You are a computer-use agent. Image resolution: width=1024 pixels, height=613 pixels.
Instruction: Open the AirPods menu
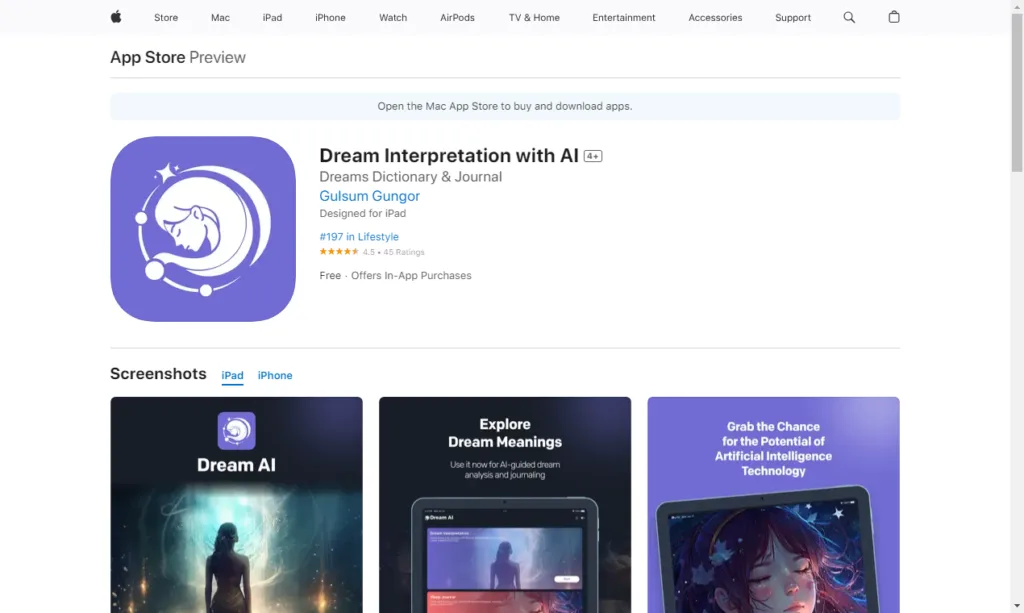pos(457,18)
